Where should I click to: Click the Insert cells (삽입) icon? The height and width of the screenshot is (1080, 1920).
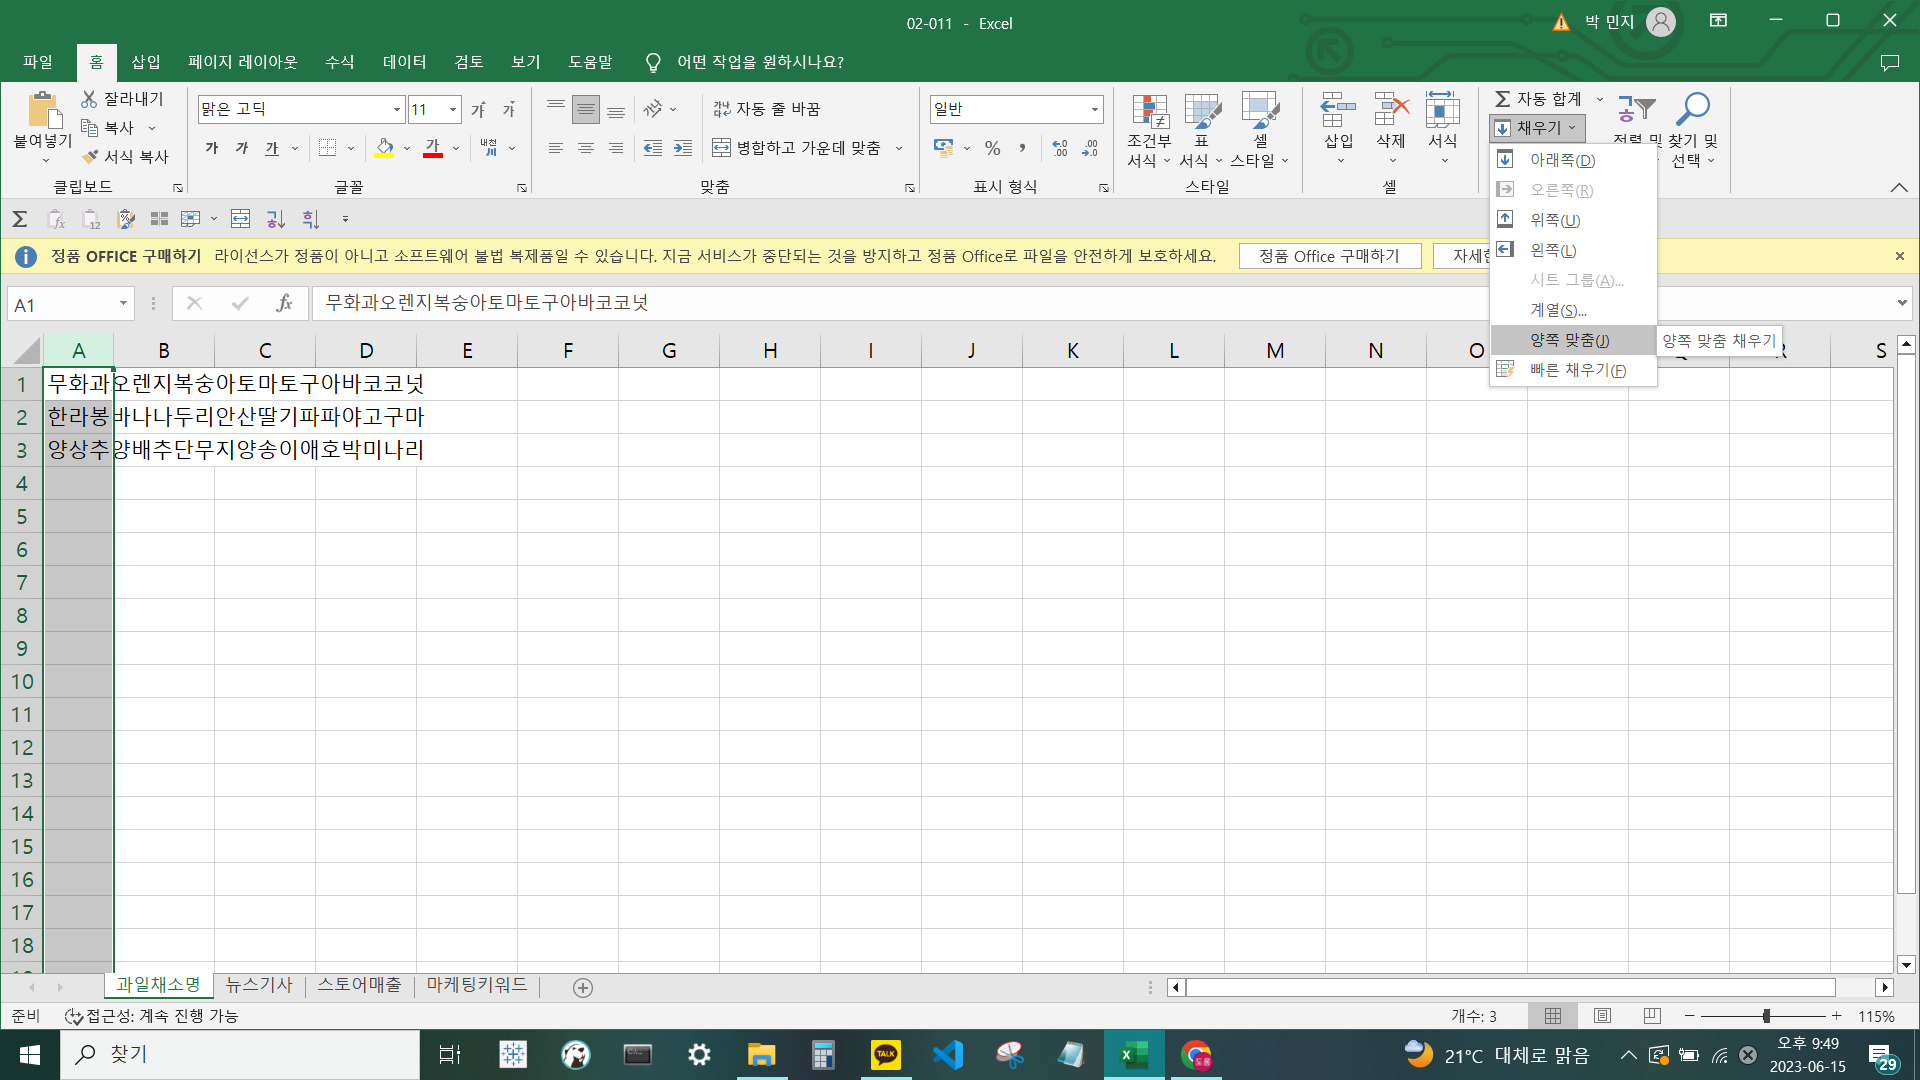(1338, 110)
